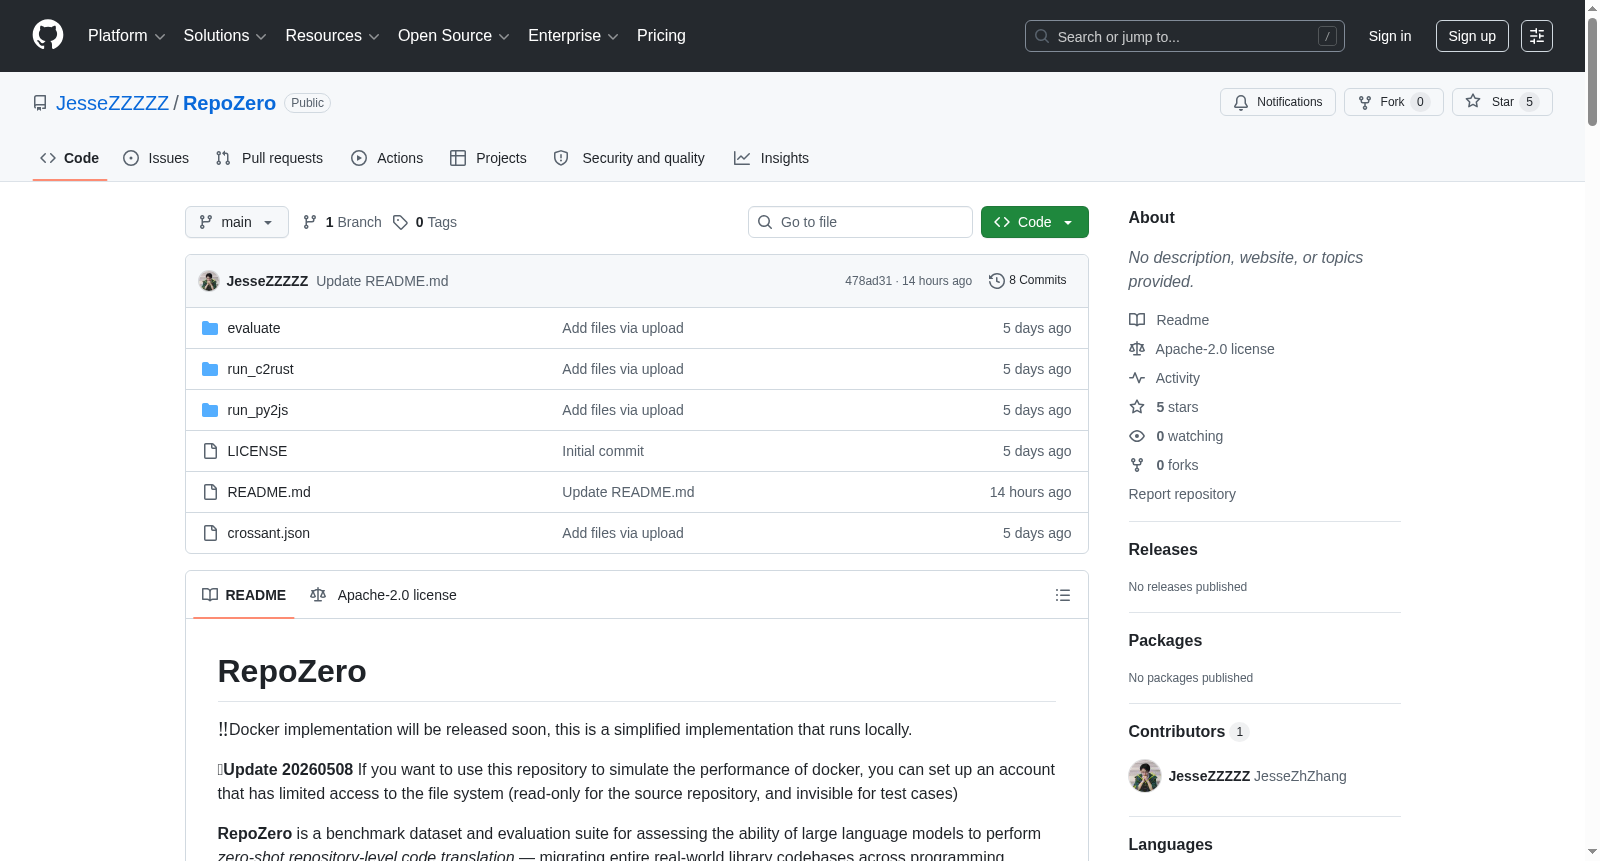Click the book icon beside Readme
This screenshot has width=1600, height=861.
[1137, 320]
